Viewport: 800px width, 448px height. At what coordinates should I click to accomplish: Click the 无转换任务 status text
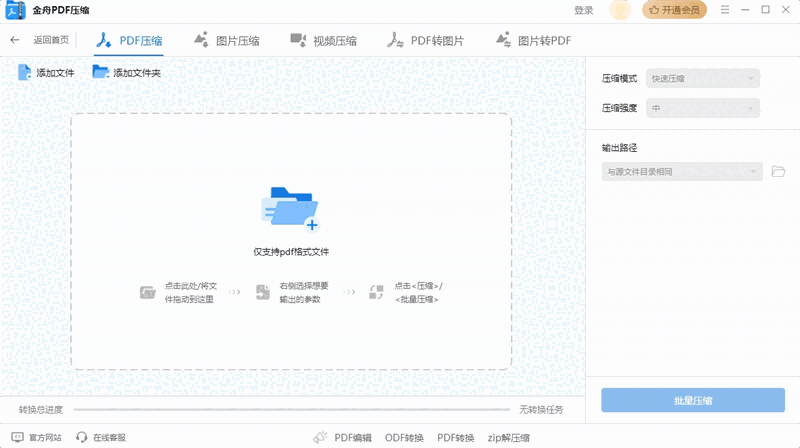(x=541, y=409)
